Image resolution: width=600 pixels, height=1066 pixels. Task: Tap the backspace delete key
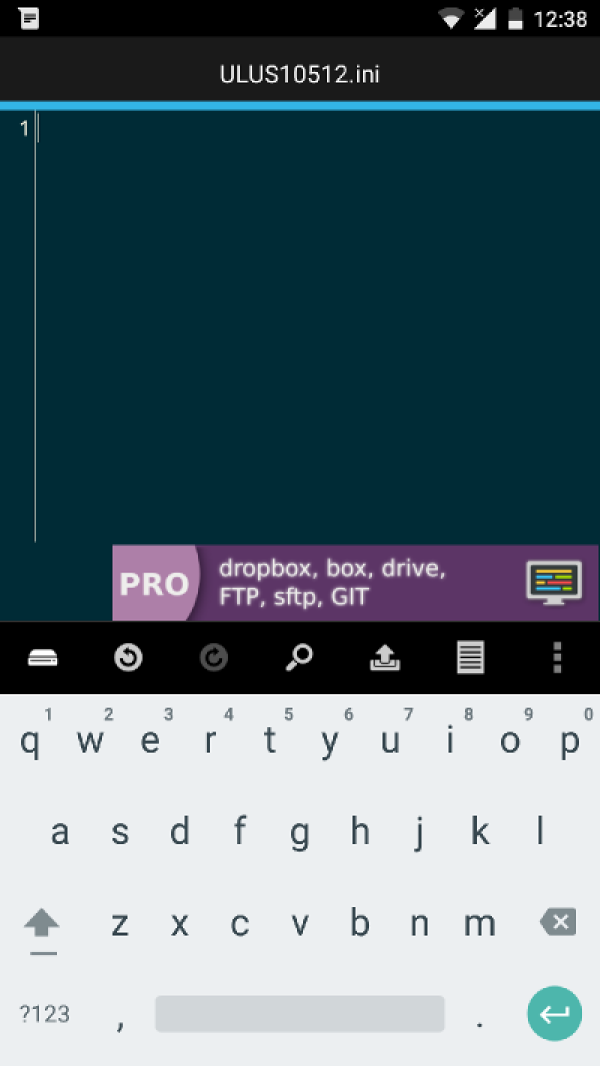pos(558,923)
